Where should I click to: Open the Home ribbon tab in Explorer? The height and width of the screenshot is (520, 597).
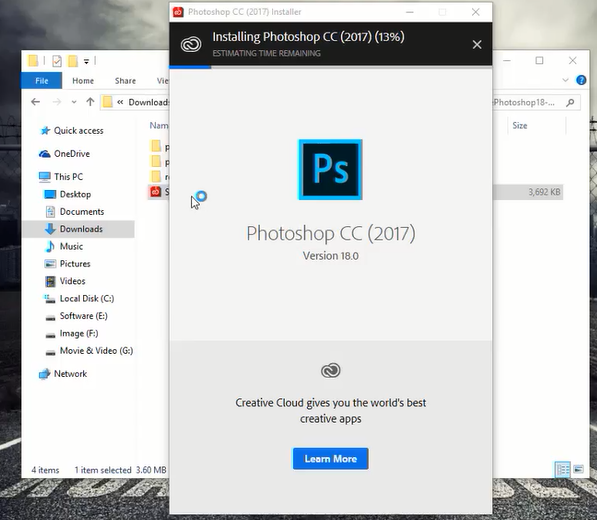(x=83, y=81)
